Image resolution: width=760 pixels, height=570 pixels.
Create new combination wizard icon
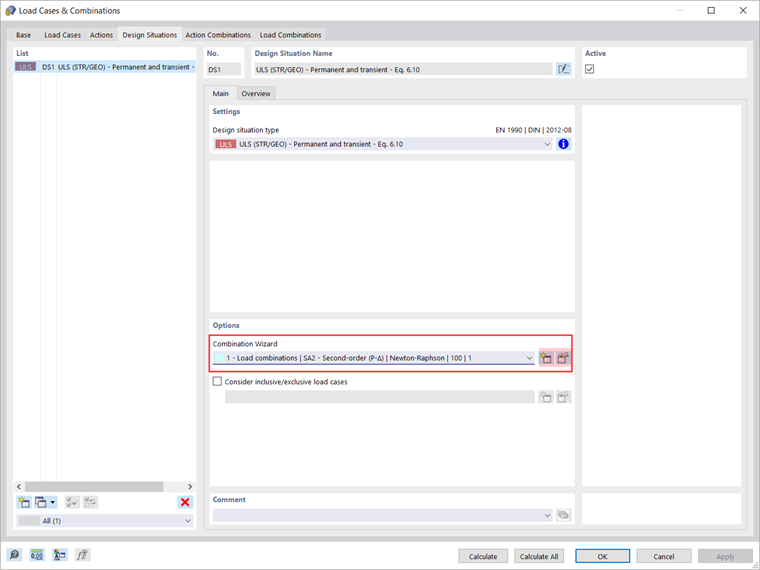pyautogui.click(x=546, y=358)
